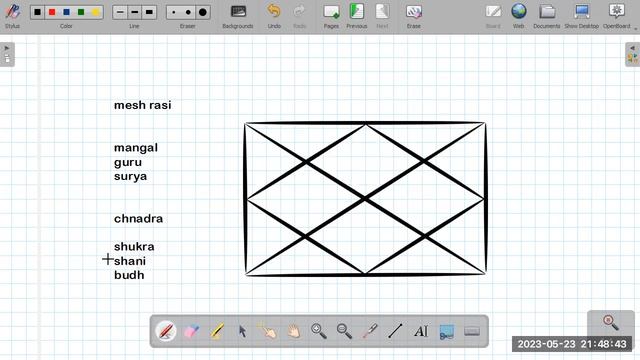The height and width of the screenshot is (360, 640).
Task: Set the small eraser size
Action: [x=174, y=12]
